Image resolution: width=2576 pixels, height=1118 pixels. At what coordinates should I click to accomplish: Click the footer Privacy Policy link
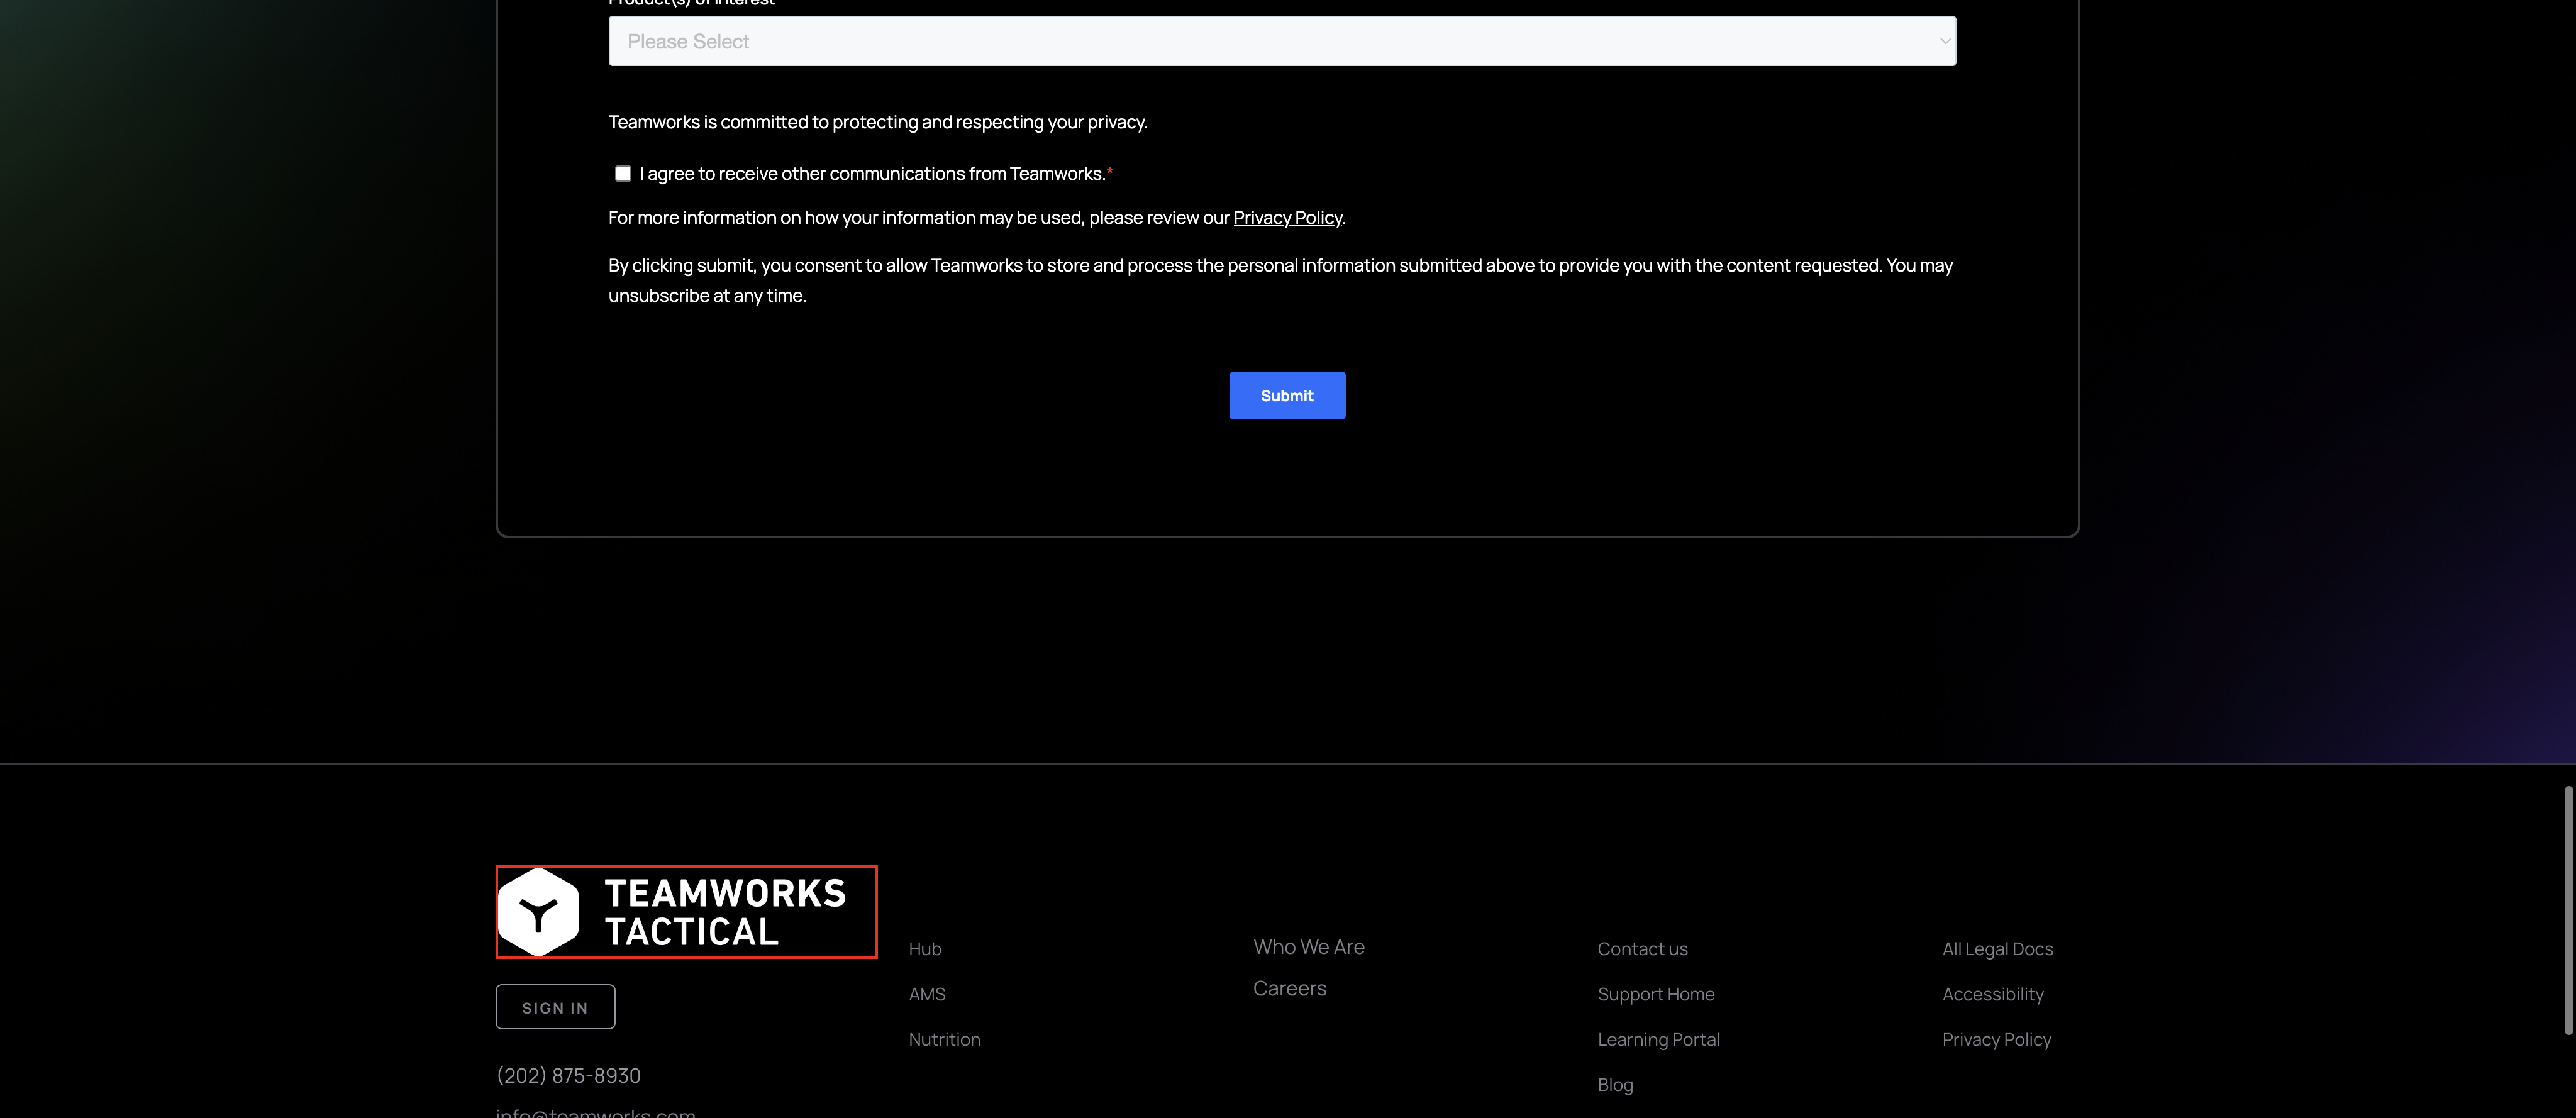click(1996, 1039)
